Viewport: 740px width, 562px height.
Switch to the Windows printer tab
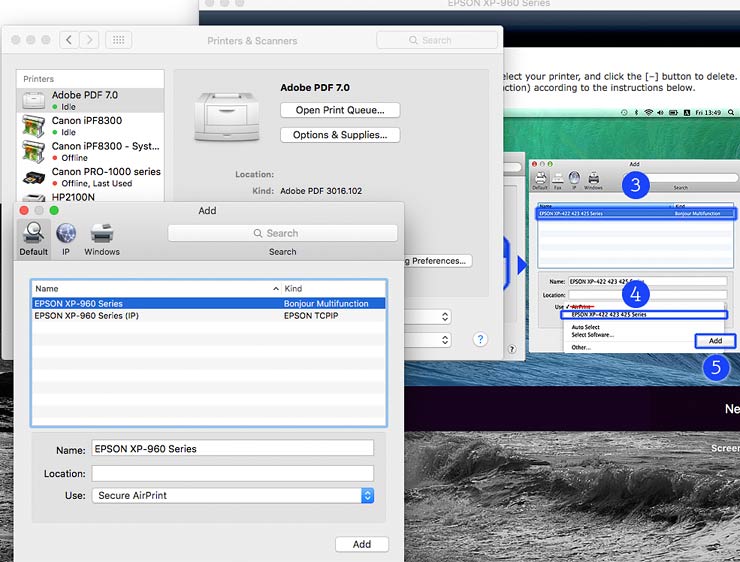[x=102, y=238]
